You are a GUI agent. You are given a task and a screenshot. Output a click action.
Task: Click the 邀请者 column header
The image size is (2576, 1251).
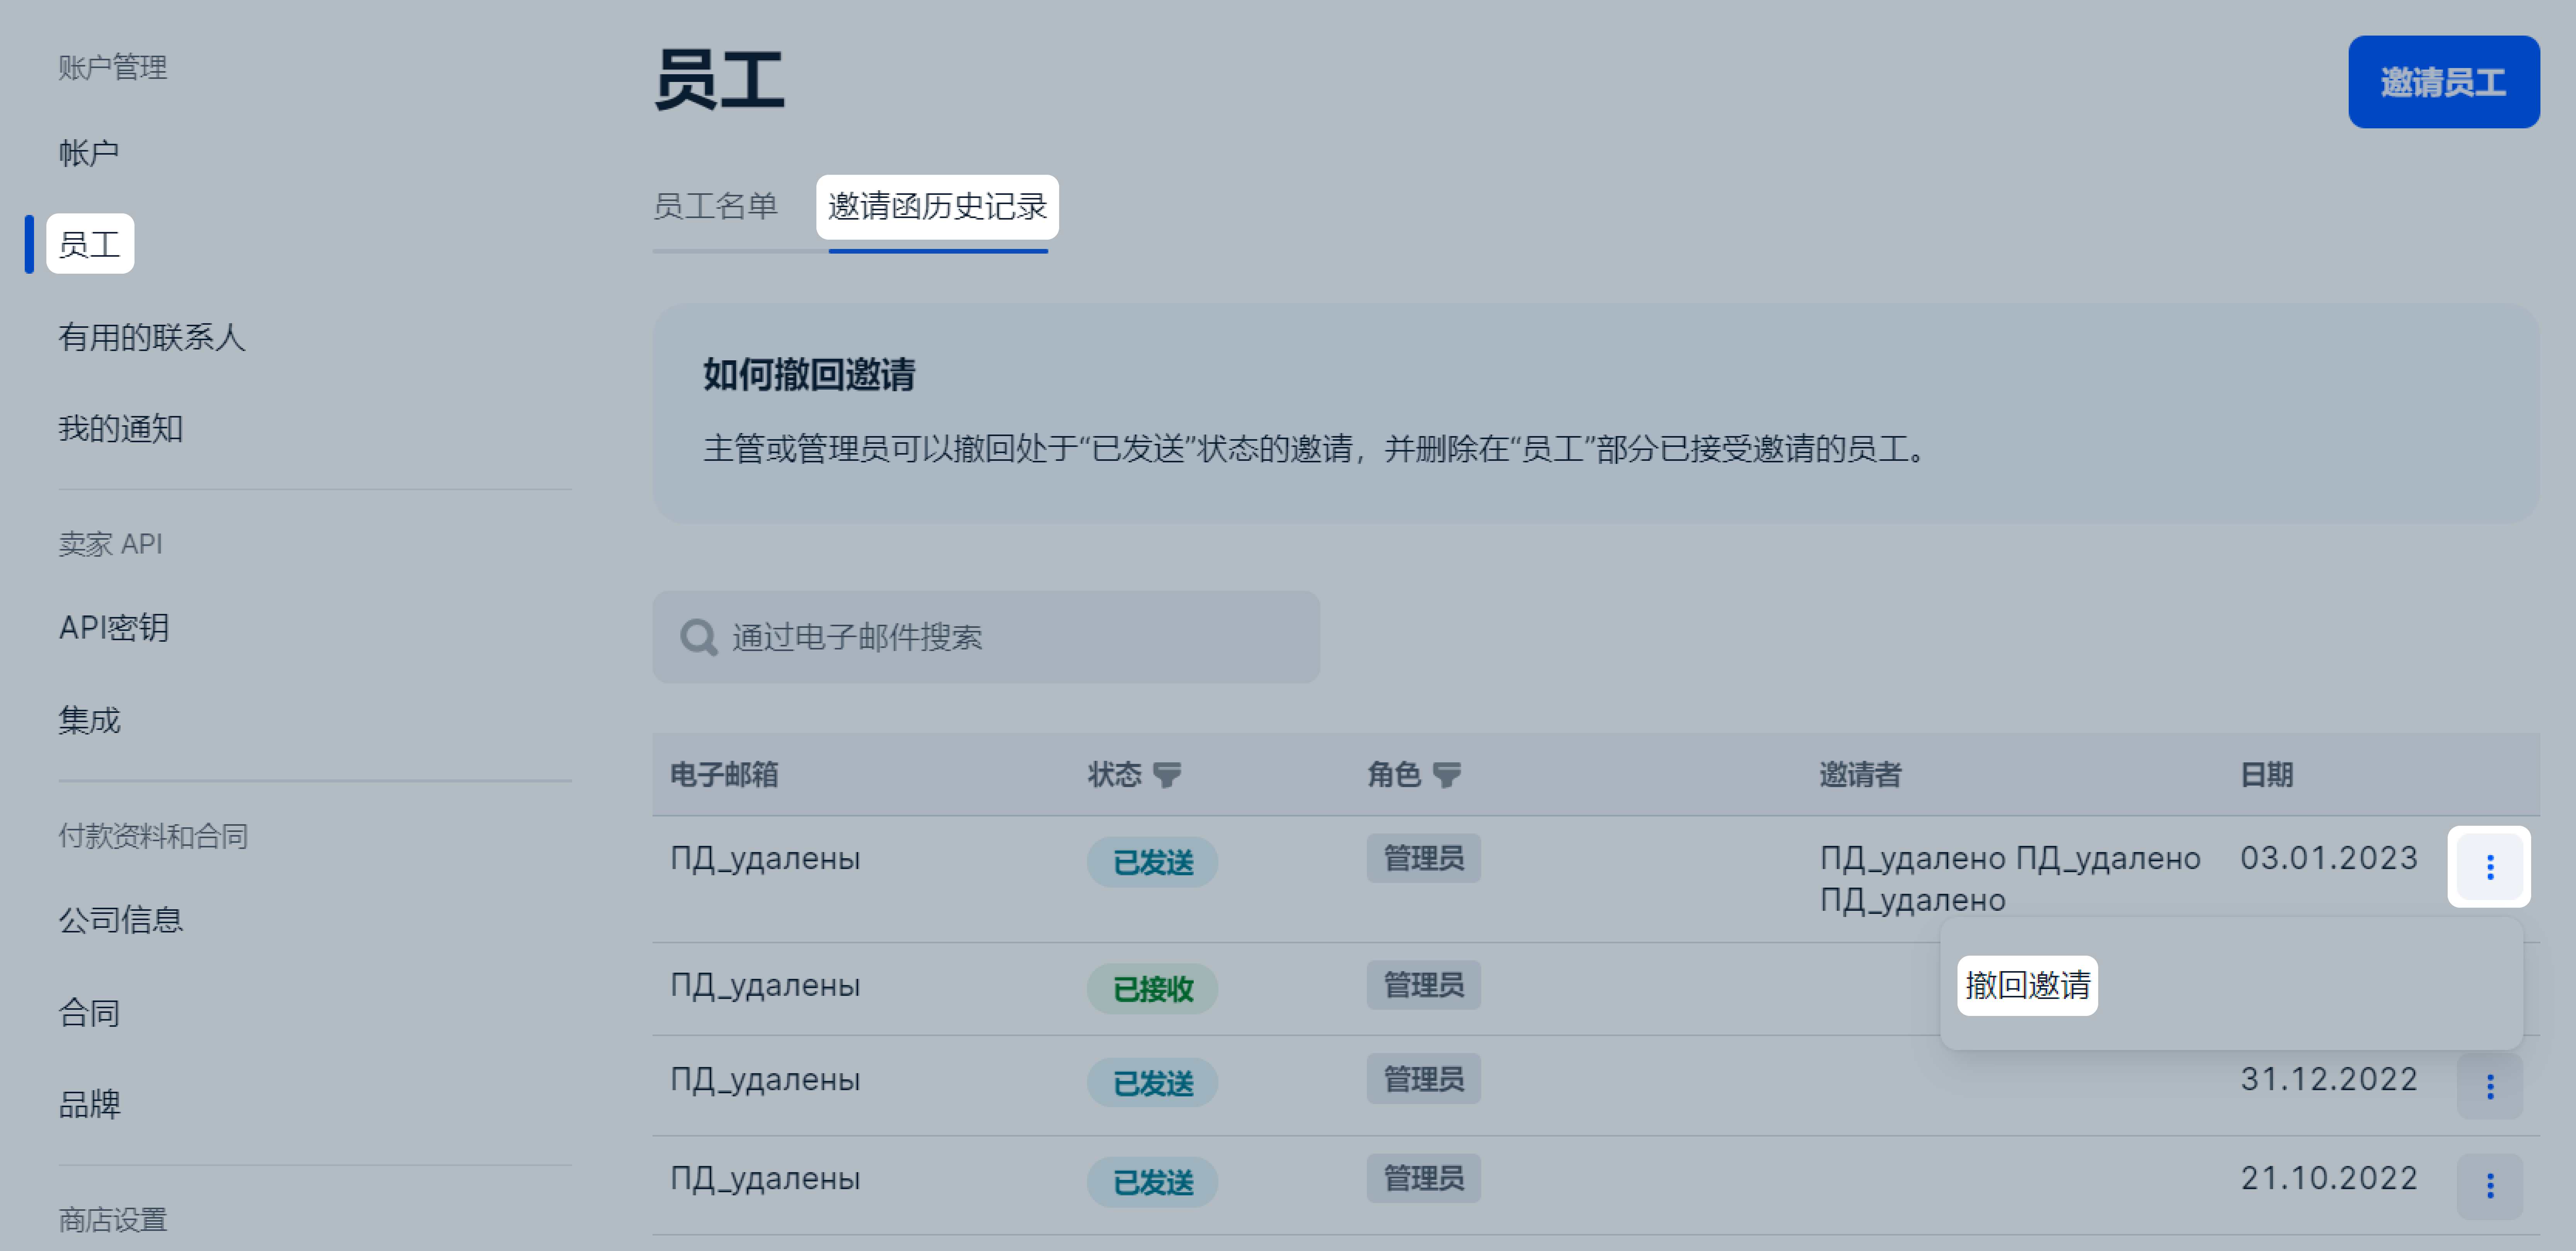tap(1860, 775)
